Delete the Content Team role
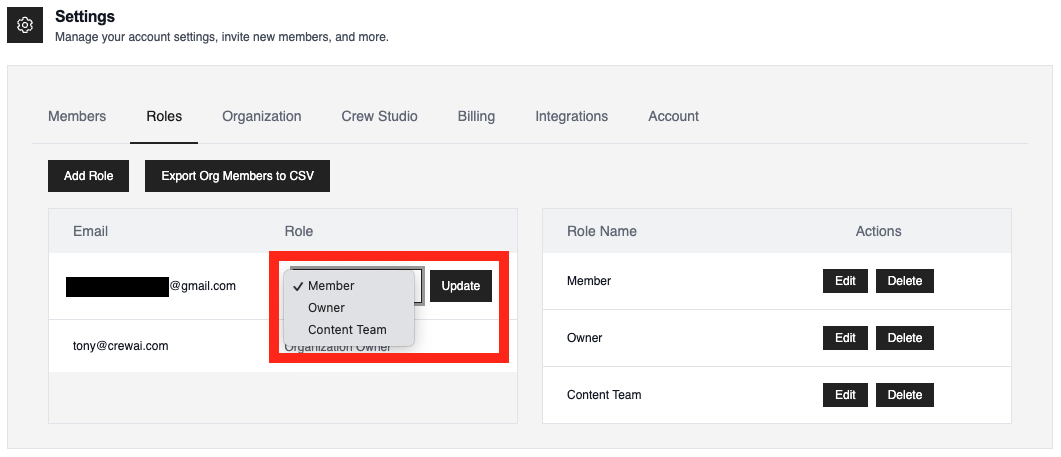Screen dimensions: 1061x457 pyautogui.click(x=905, y=395)
